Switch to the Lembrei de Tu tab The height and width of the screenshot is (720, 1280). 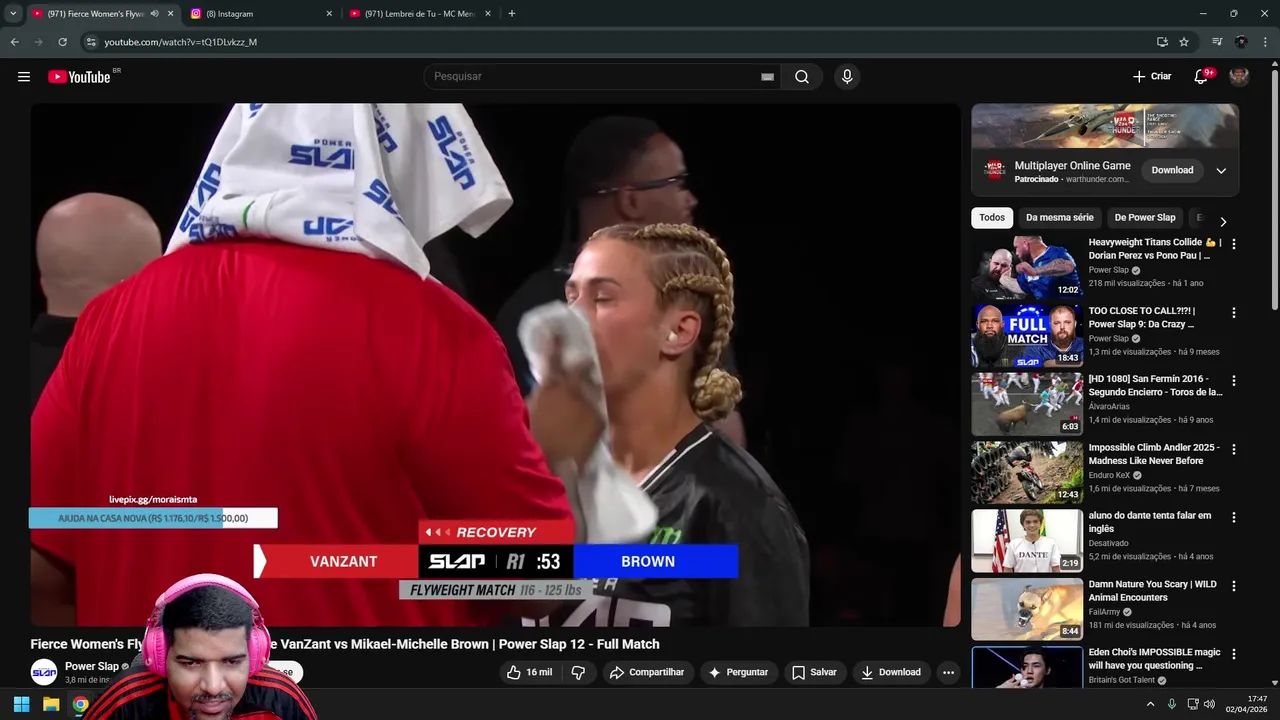click(x=420, y=14)
